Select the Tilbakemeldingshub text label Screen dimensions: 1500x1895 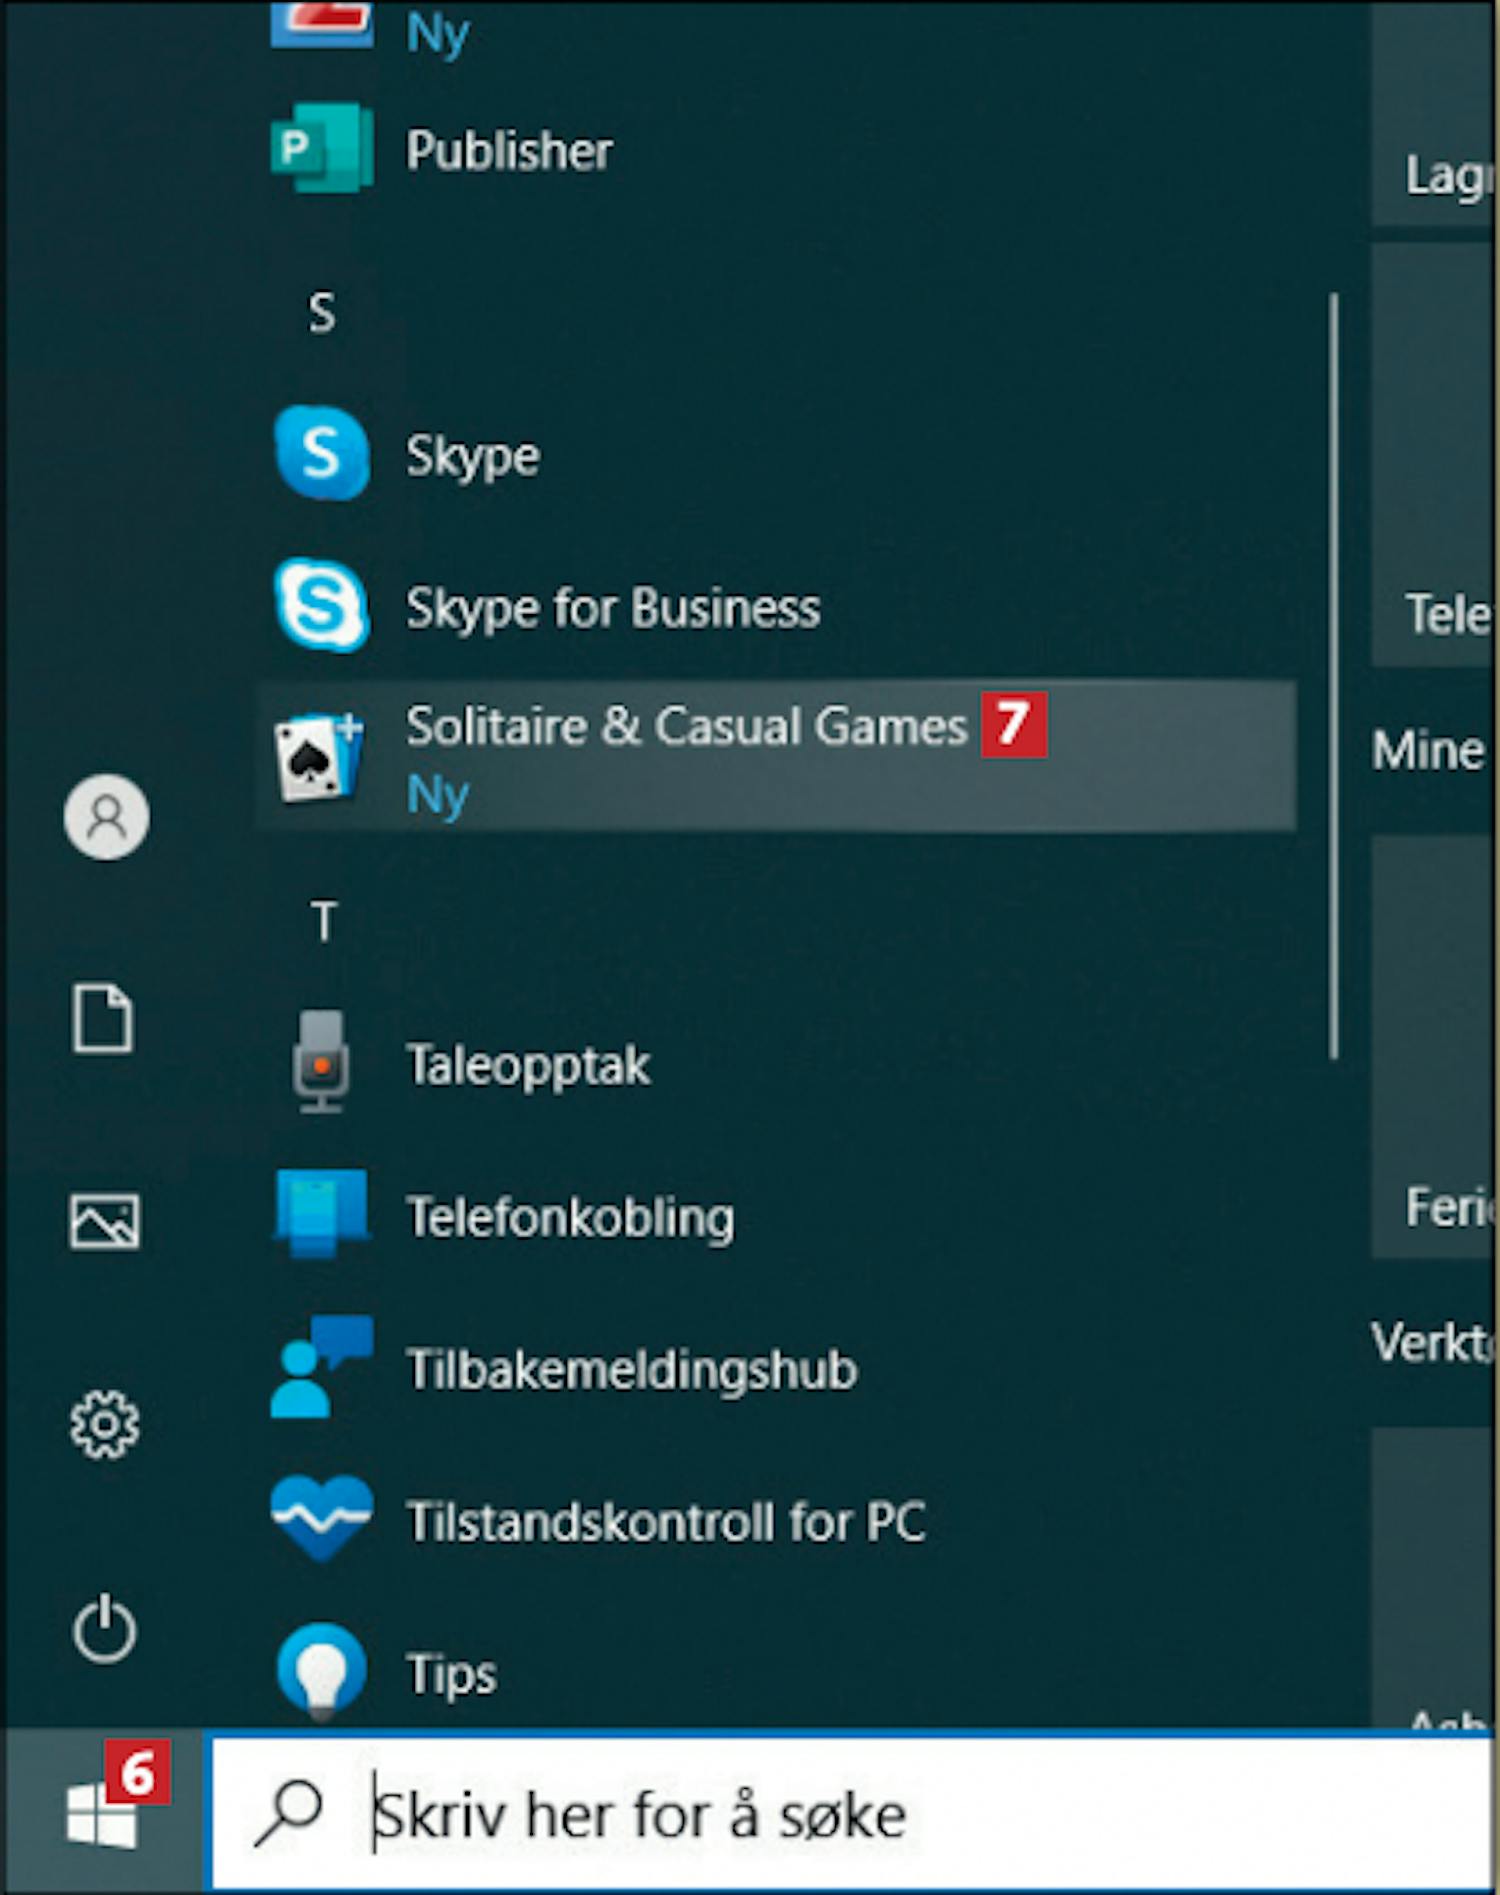(631, 1369)
